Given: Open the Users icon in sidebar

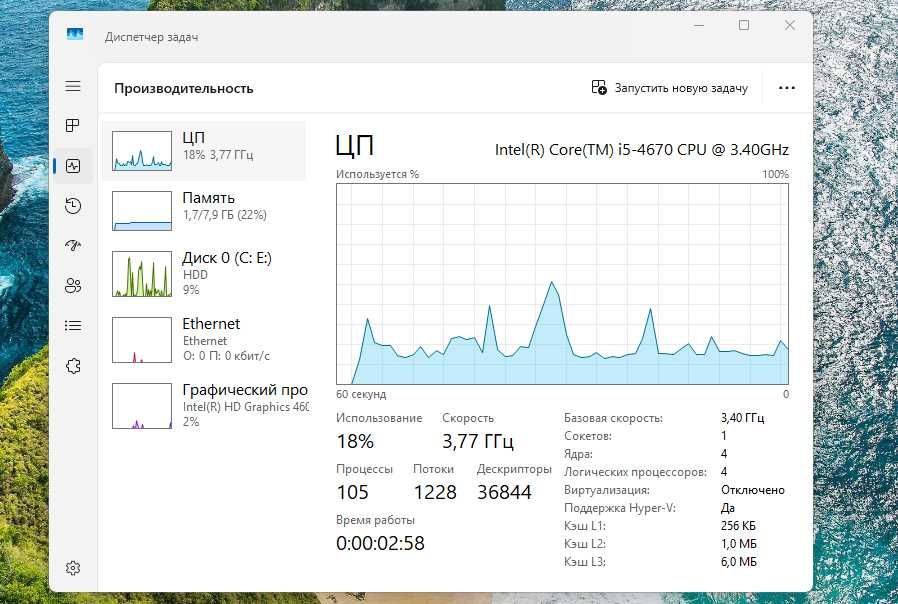Looking at the screenshot, I should (x=73, y=286).
